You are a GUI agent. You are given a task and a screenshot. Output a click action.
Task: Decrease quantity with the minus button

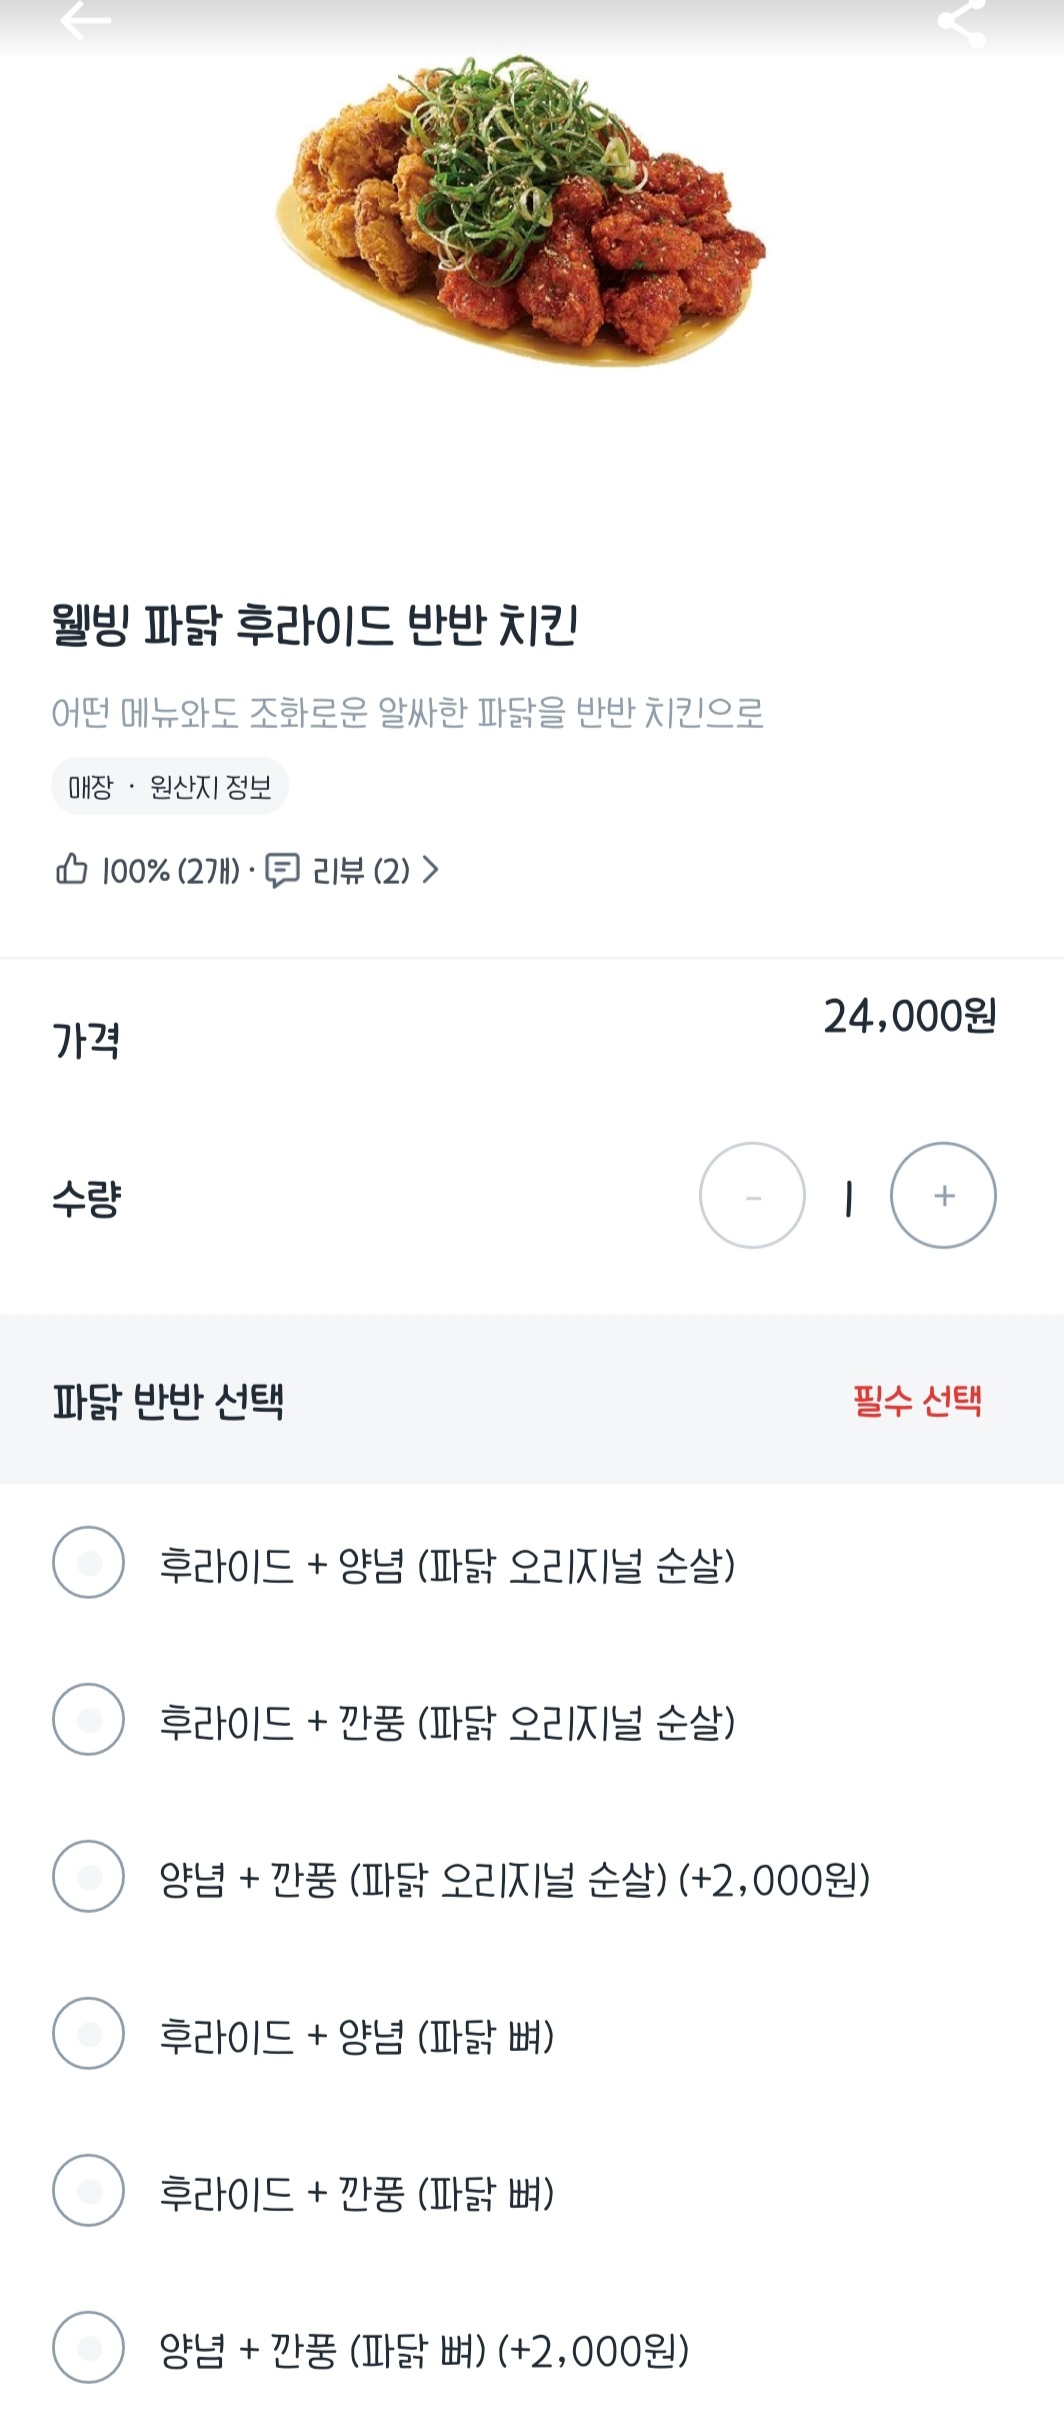pyautogui.click(x=752, y=1195)
